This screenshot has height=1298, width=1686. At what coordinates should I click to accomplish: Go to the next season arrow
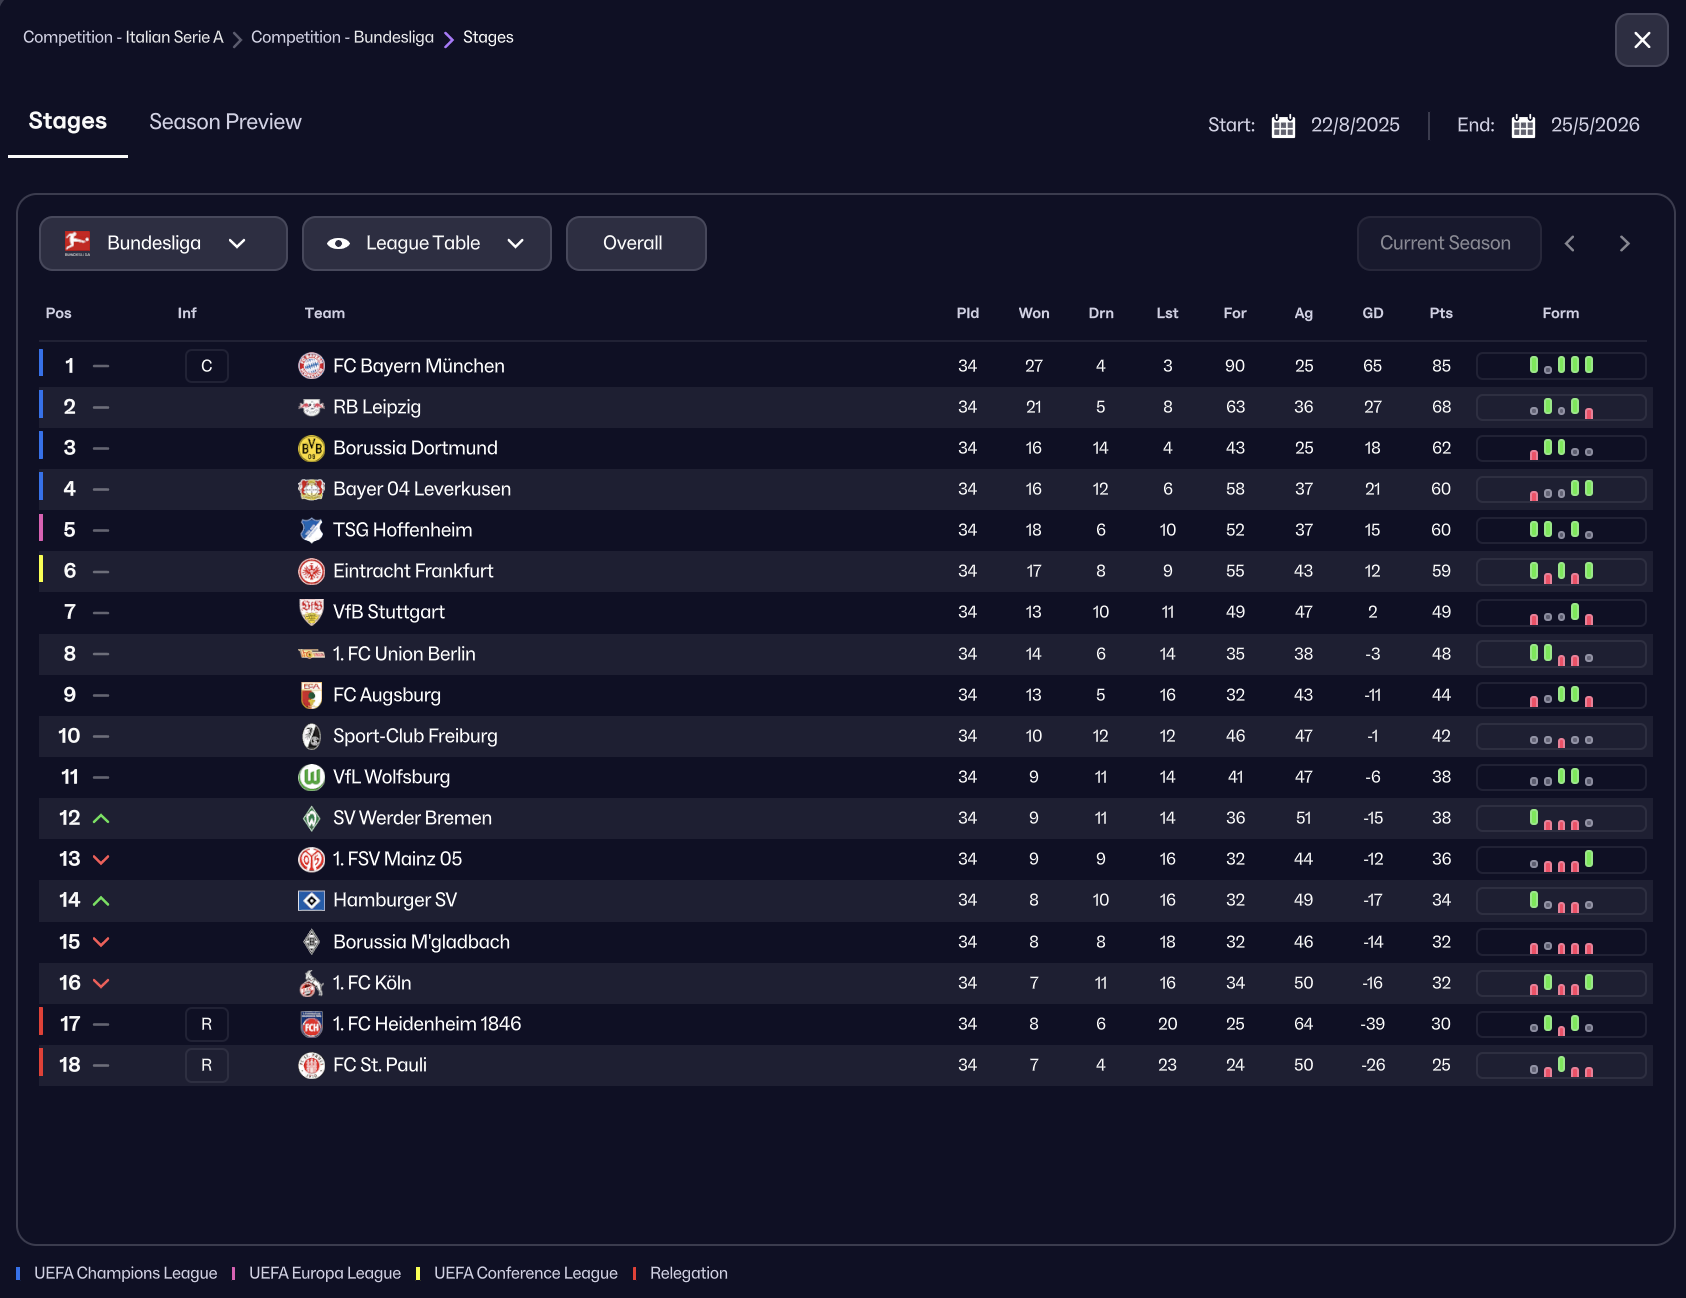1624,244
